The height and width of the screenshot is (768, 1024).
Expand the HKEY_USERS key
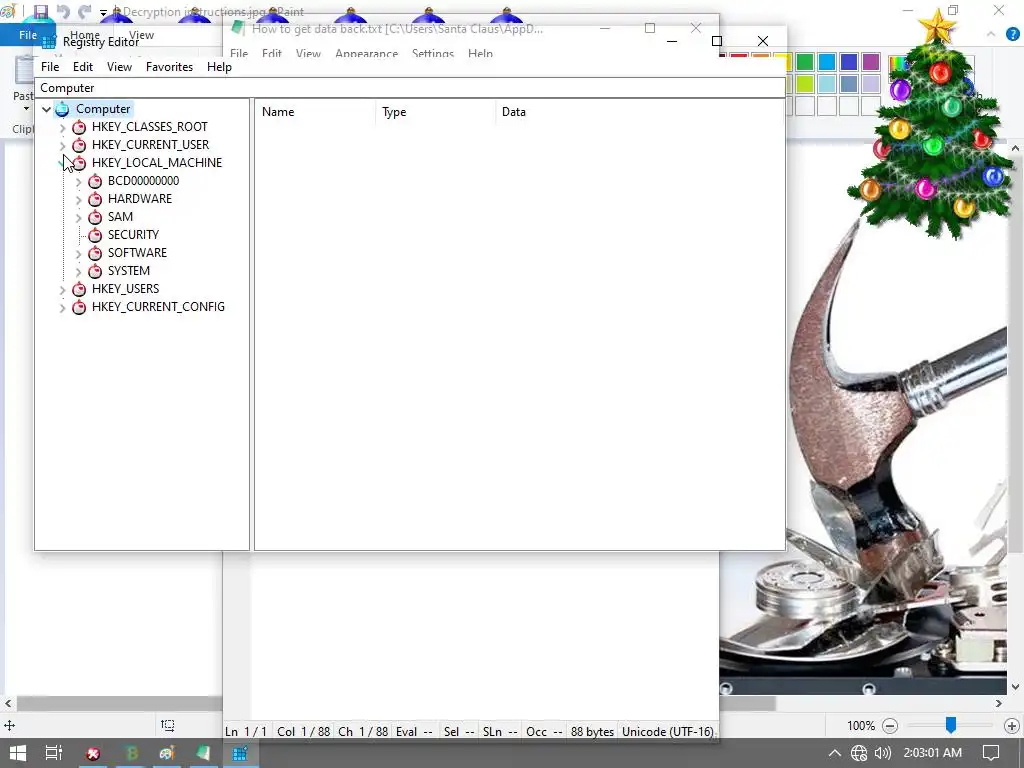coord(63,289)
